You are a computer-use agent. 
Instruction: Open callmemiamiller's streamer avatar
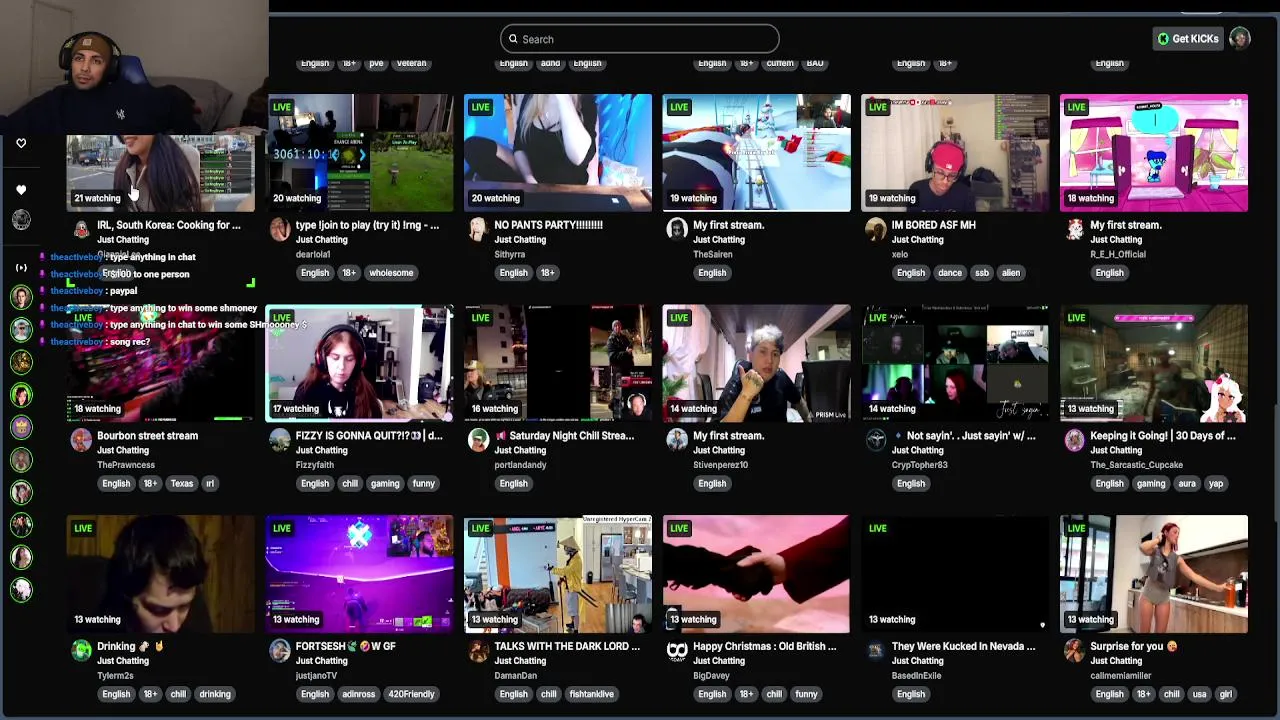click(x=1075, y=652)
